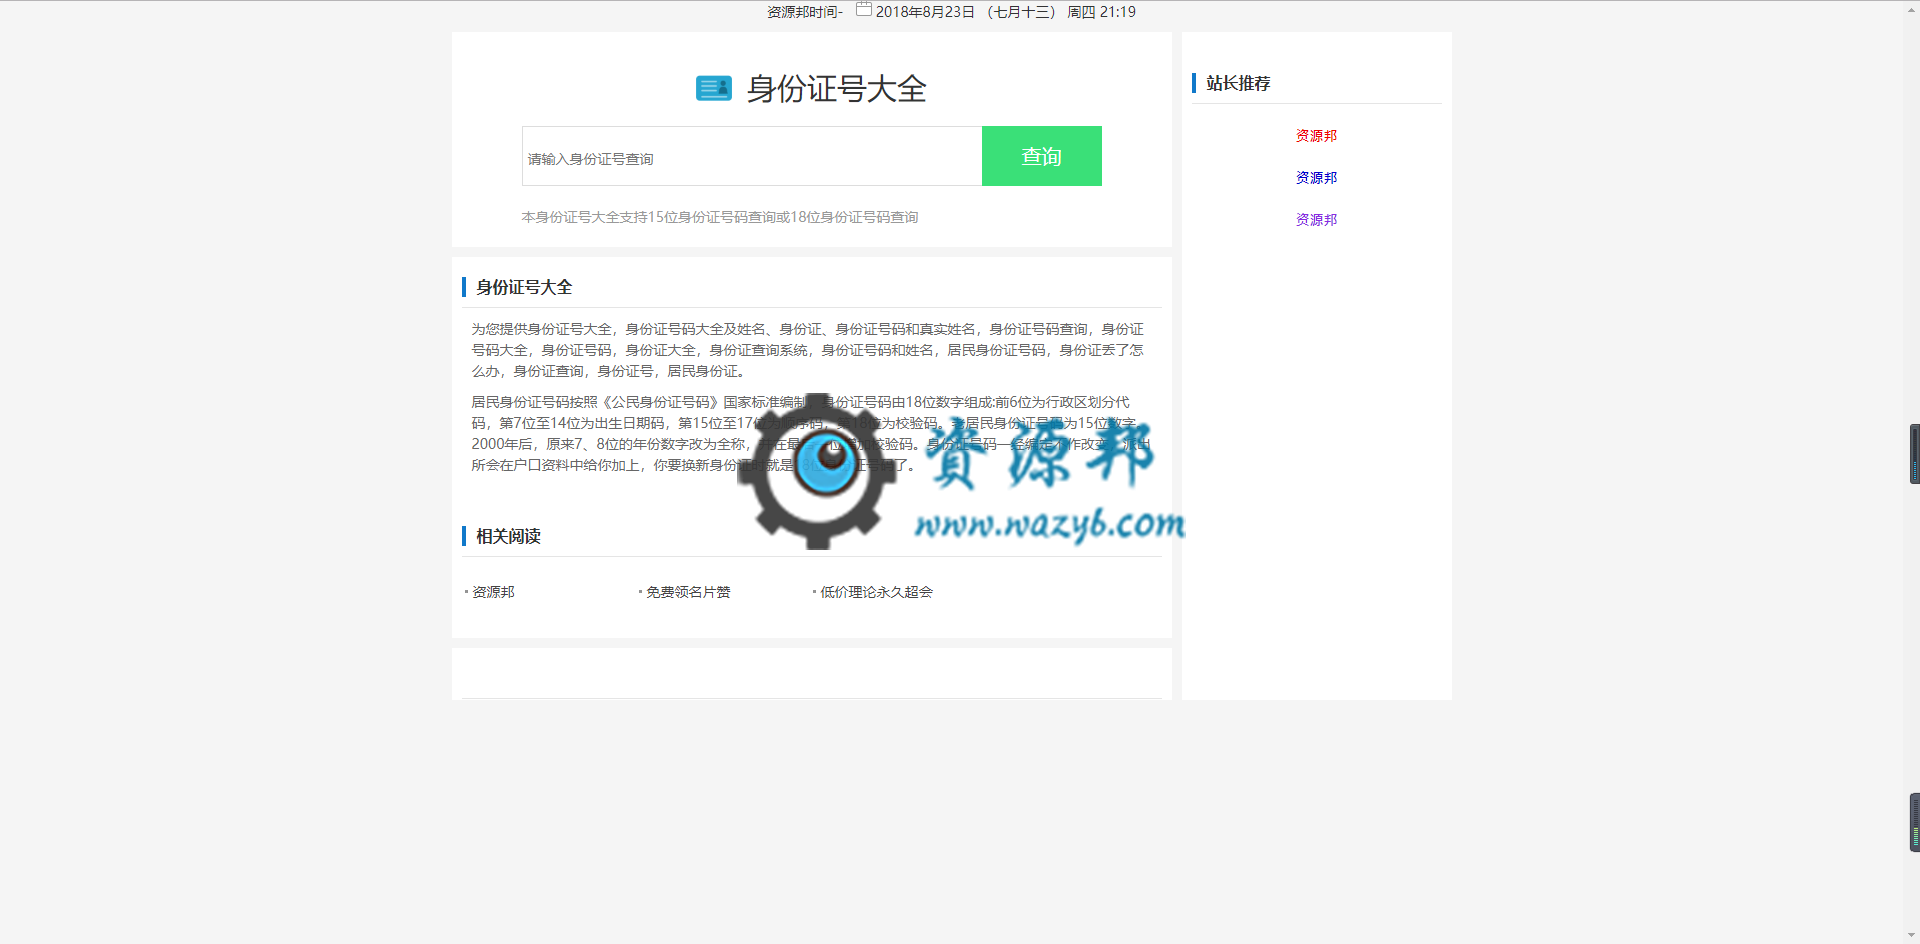Click the 站长推荐 sidebar heading

click(x=1238, y=83)
